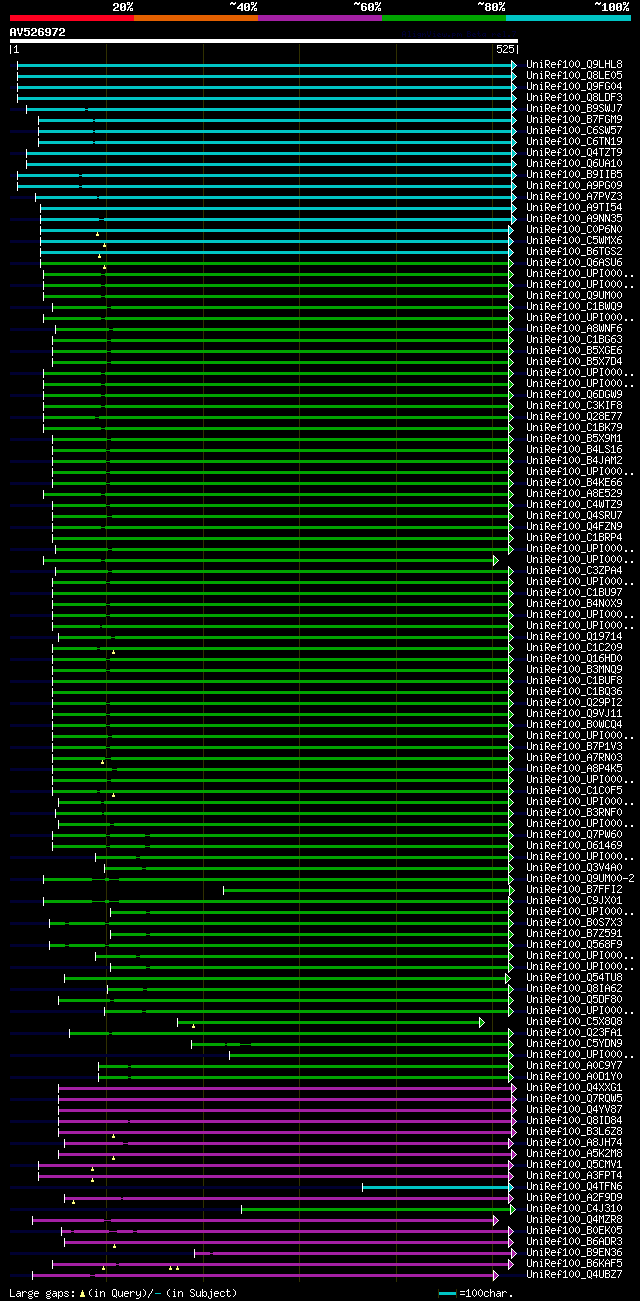This screenshot has width=640, height=1301.
Task: Click hit label UniRef100_A8P4K5
Action: (x=574, y=769)
